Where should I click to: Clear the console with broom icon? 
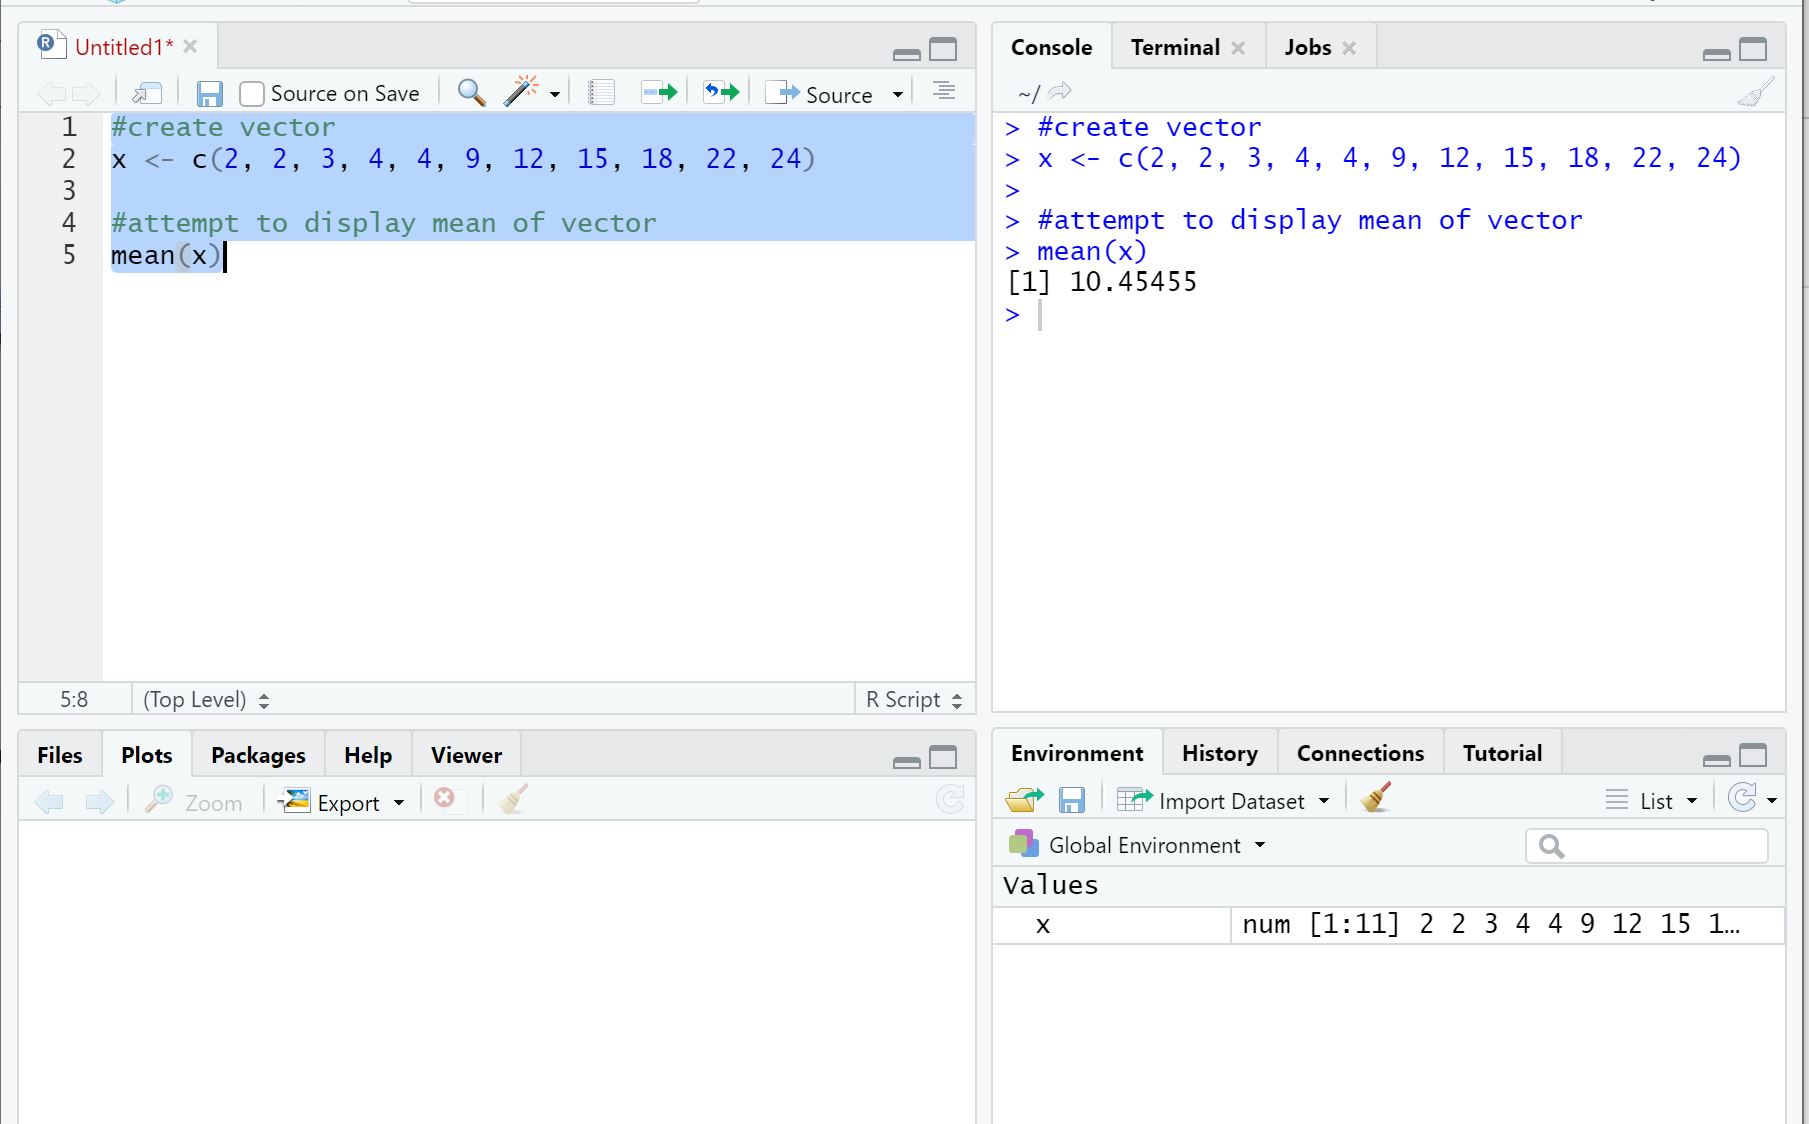coord(1756,92)
